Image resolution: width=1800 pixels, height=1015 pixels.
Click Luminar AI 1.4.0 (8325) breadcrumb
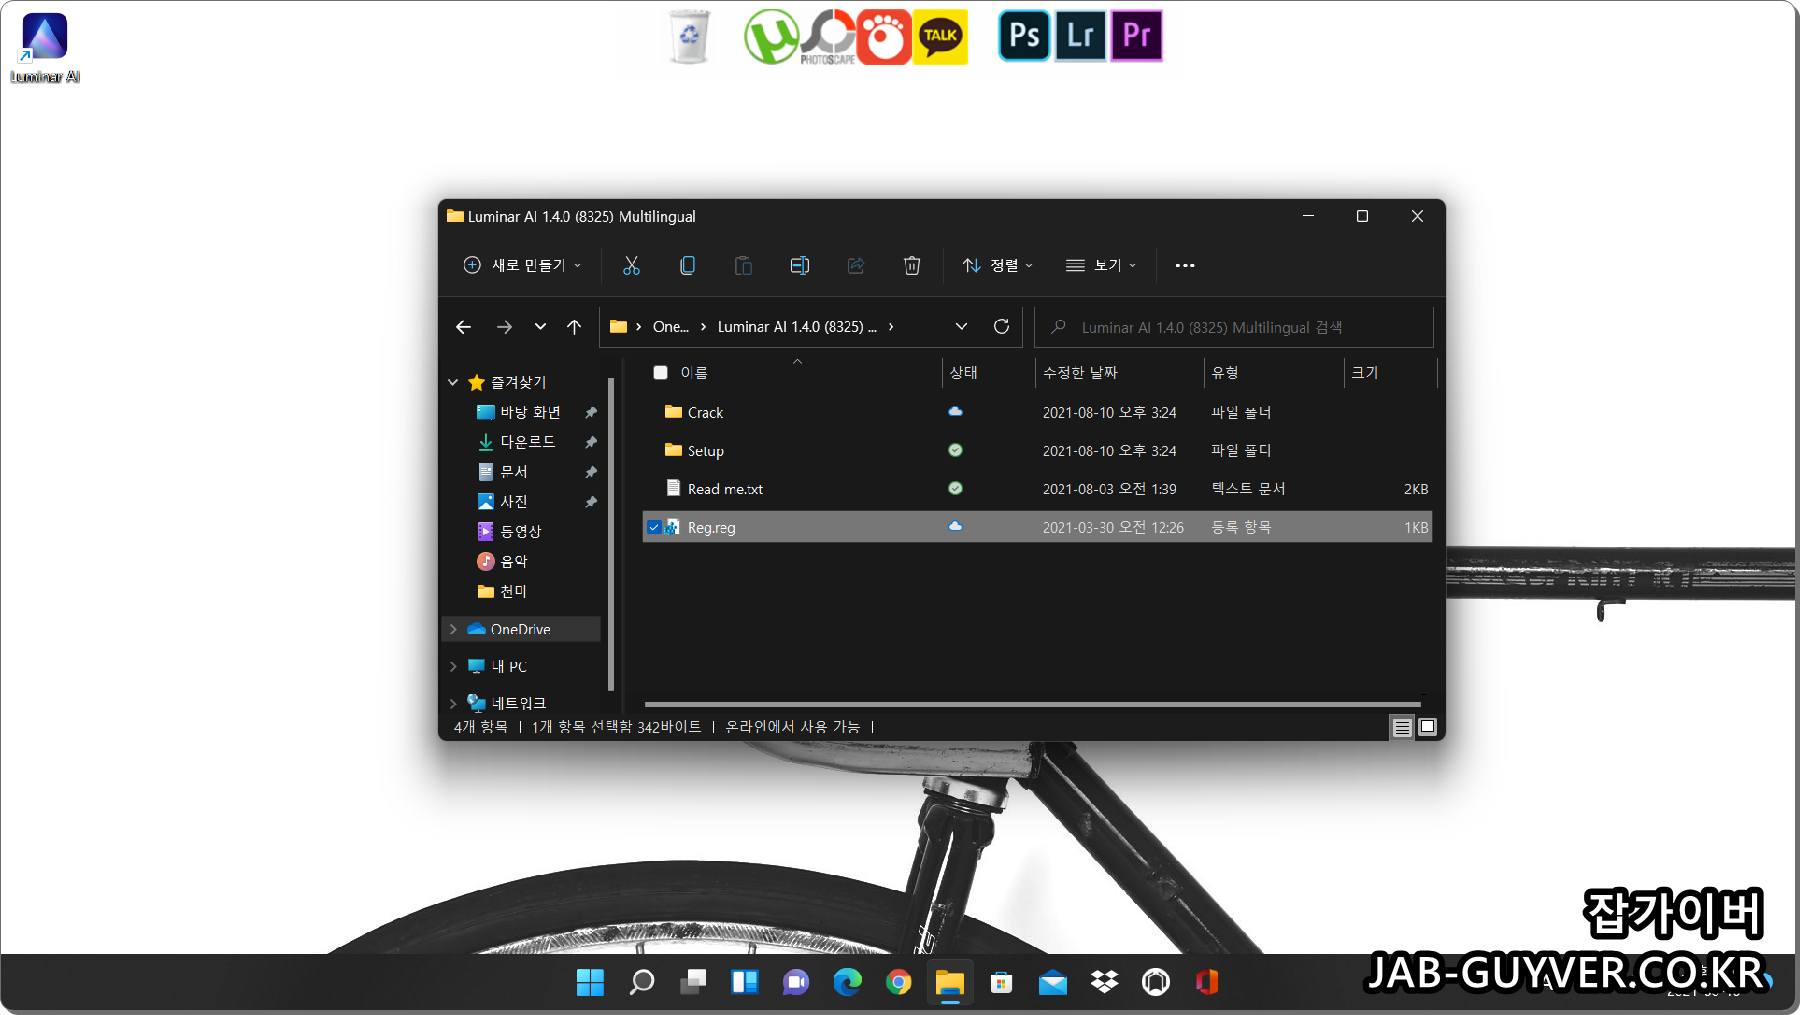[797, 327]
